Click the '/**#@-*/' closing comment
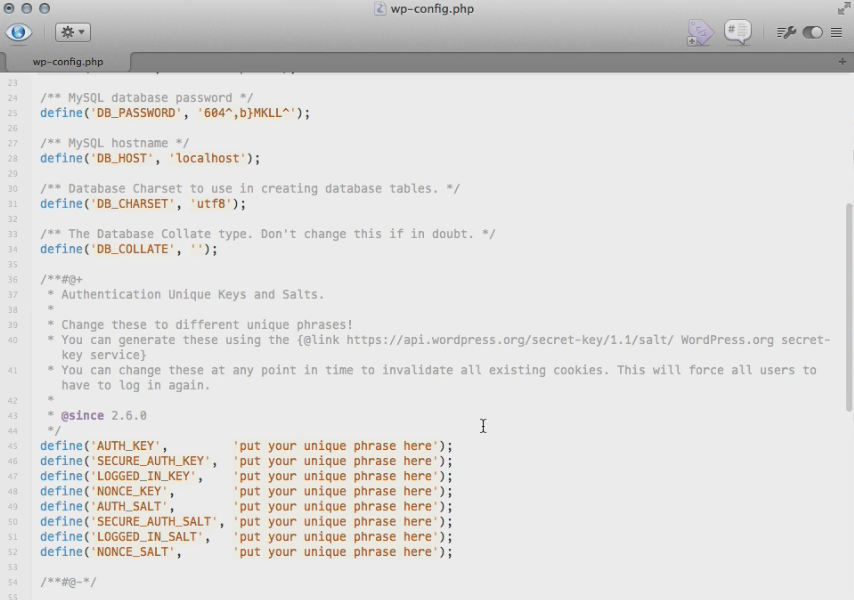The image size is (854, 600). 68,582
